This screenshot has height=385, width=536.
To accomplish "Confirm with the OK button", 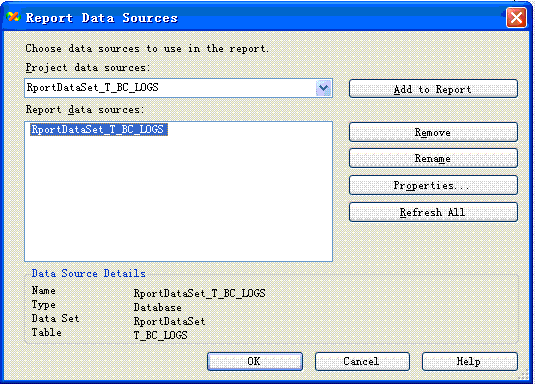I will point(255,361).
